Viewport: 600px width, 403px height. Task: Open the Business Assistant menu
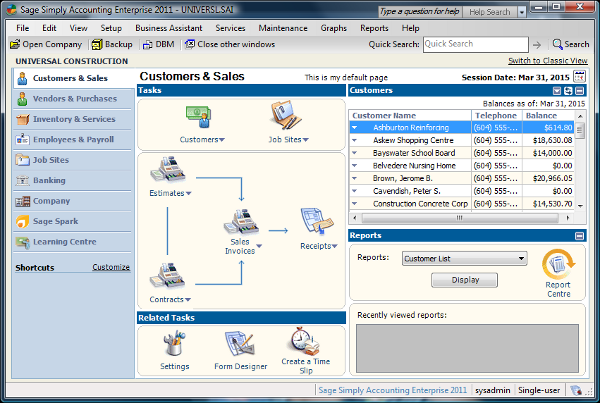point(169,28)
